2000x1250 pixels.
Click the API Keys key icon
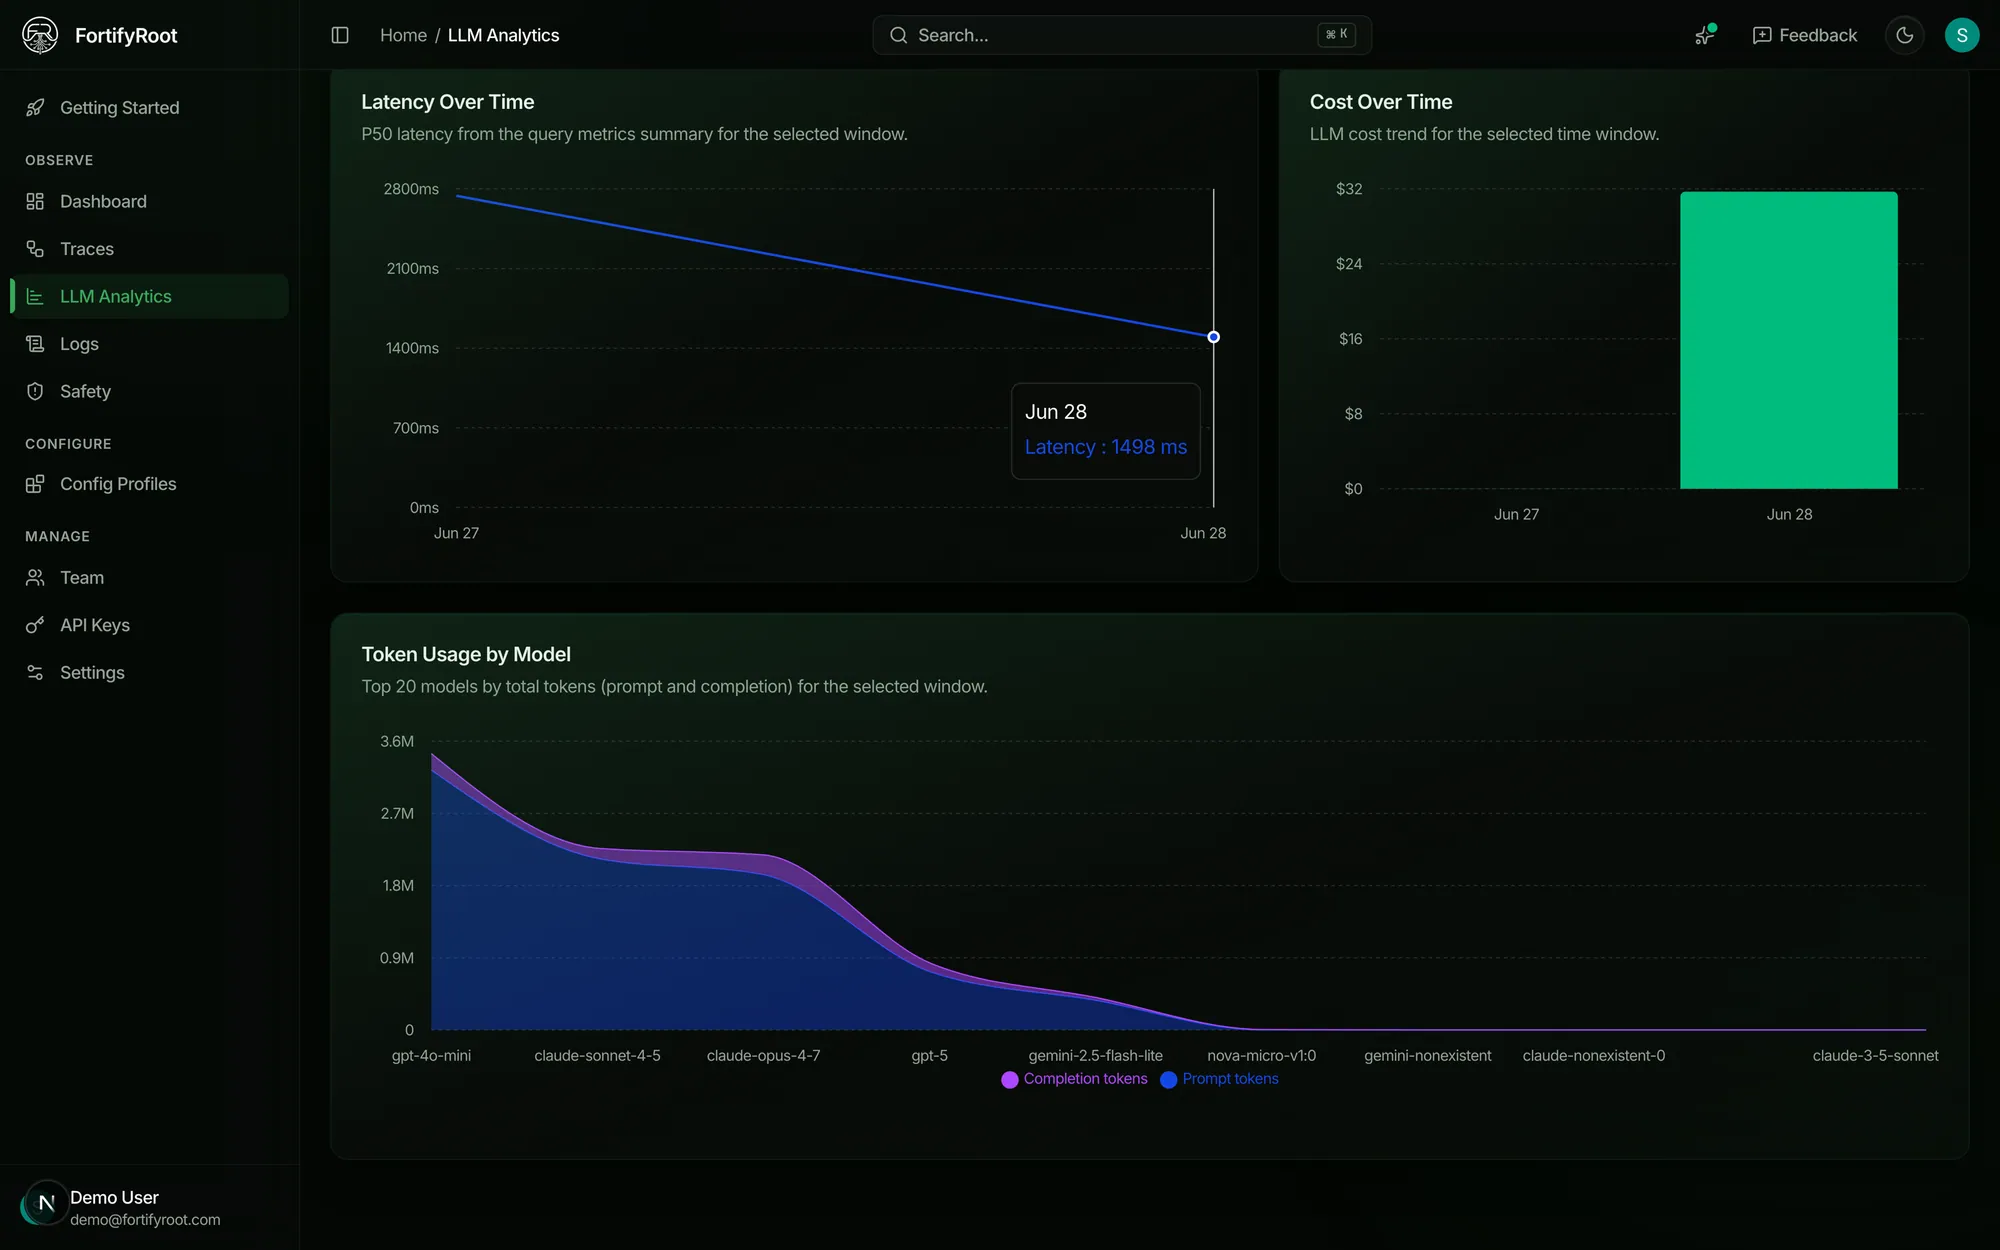click(x=35, y=625)
